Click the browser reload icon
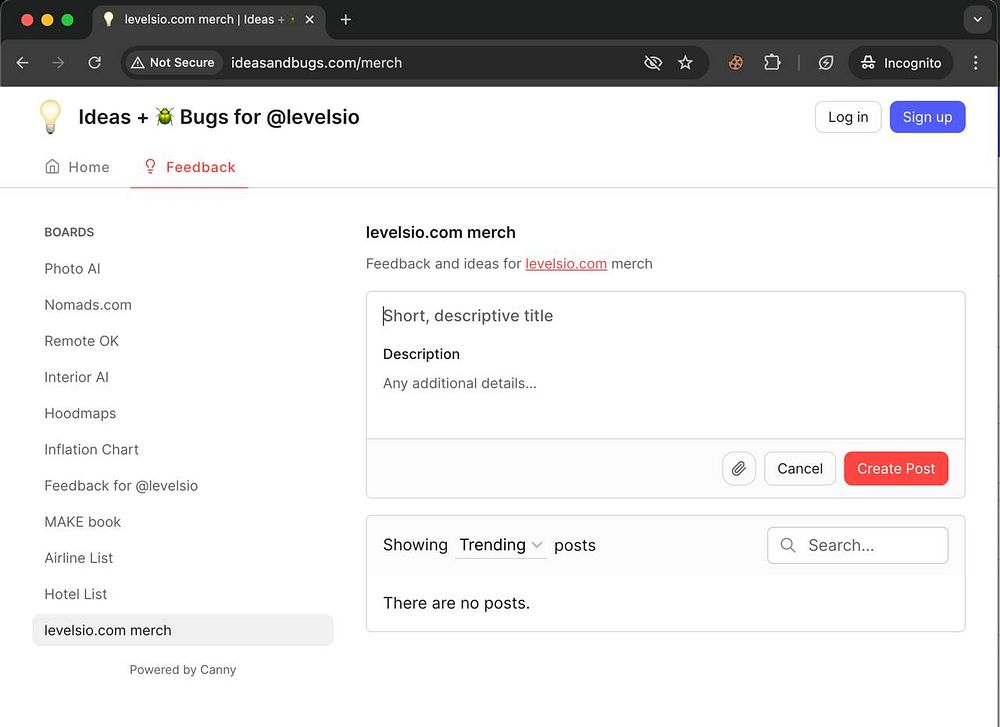Viewport: 1000px width, 727px height. [94, 63]
